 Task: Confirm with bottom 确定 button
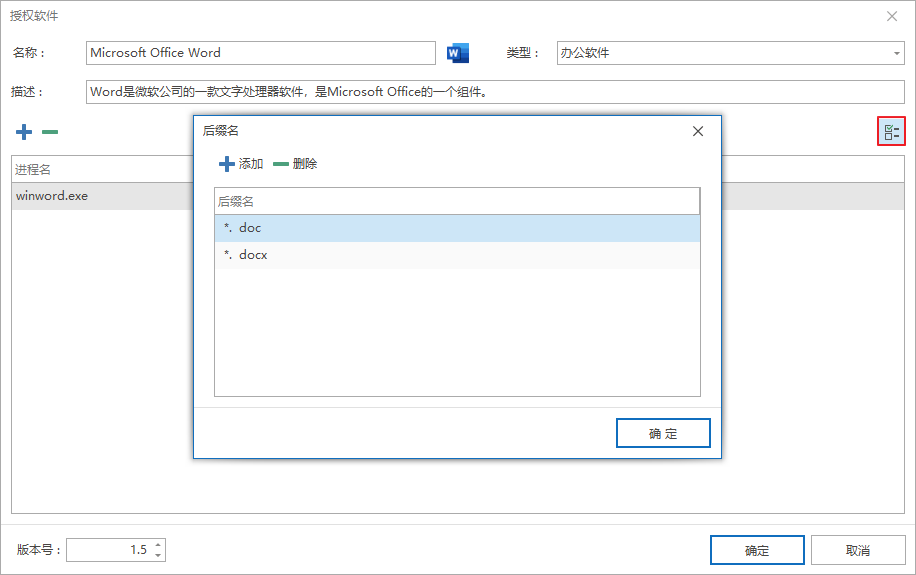click(757, 550)
